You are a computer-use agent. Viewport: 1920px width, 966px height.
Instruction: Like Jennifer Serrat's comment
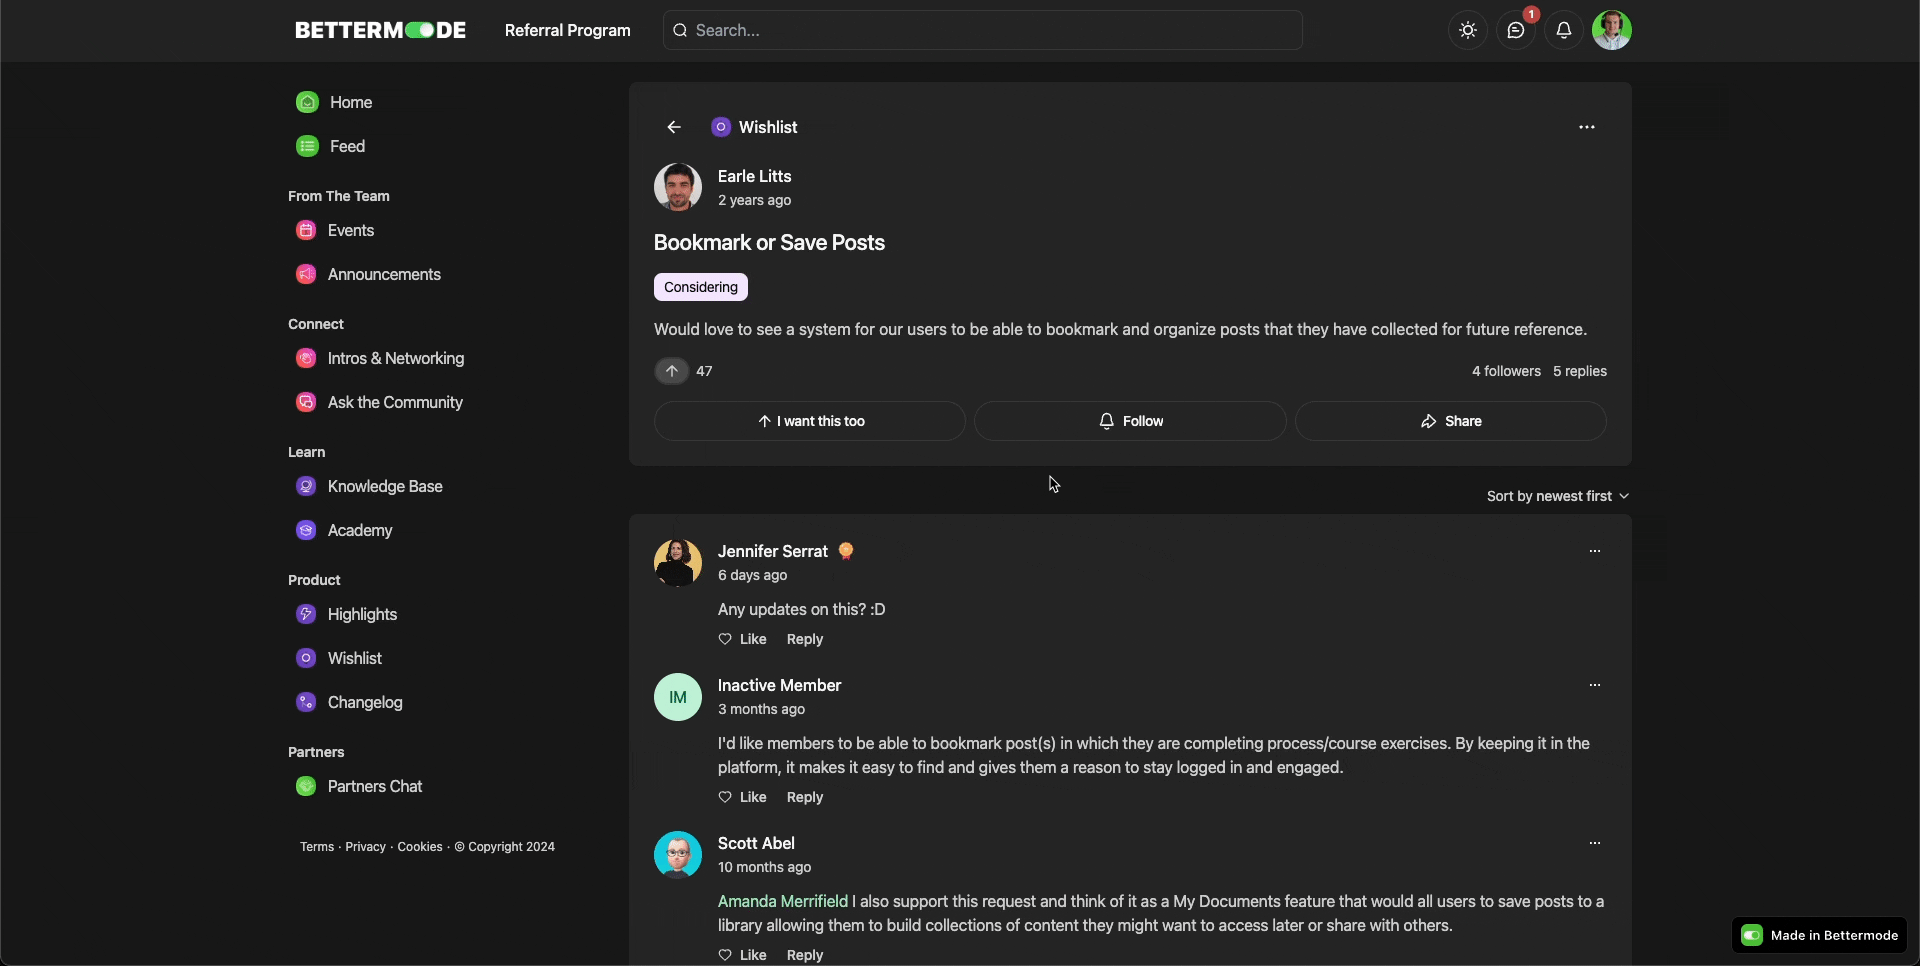pyautogui.click(x=742, y=640)
